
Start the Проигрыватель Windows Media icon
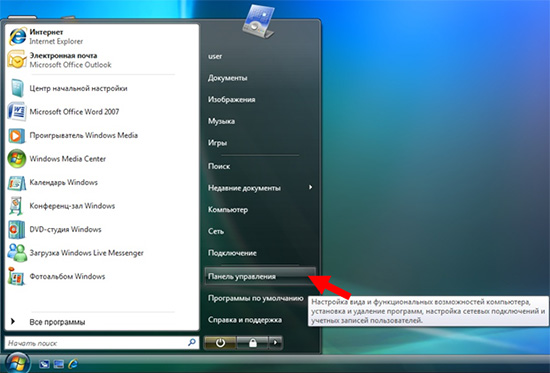coord(16,135)
